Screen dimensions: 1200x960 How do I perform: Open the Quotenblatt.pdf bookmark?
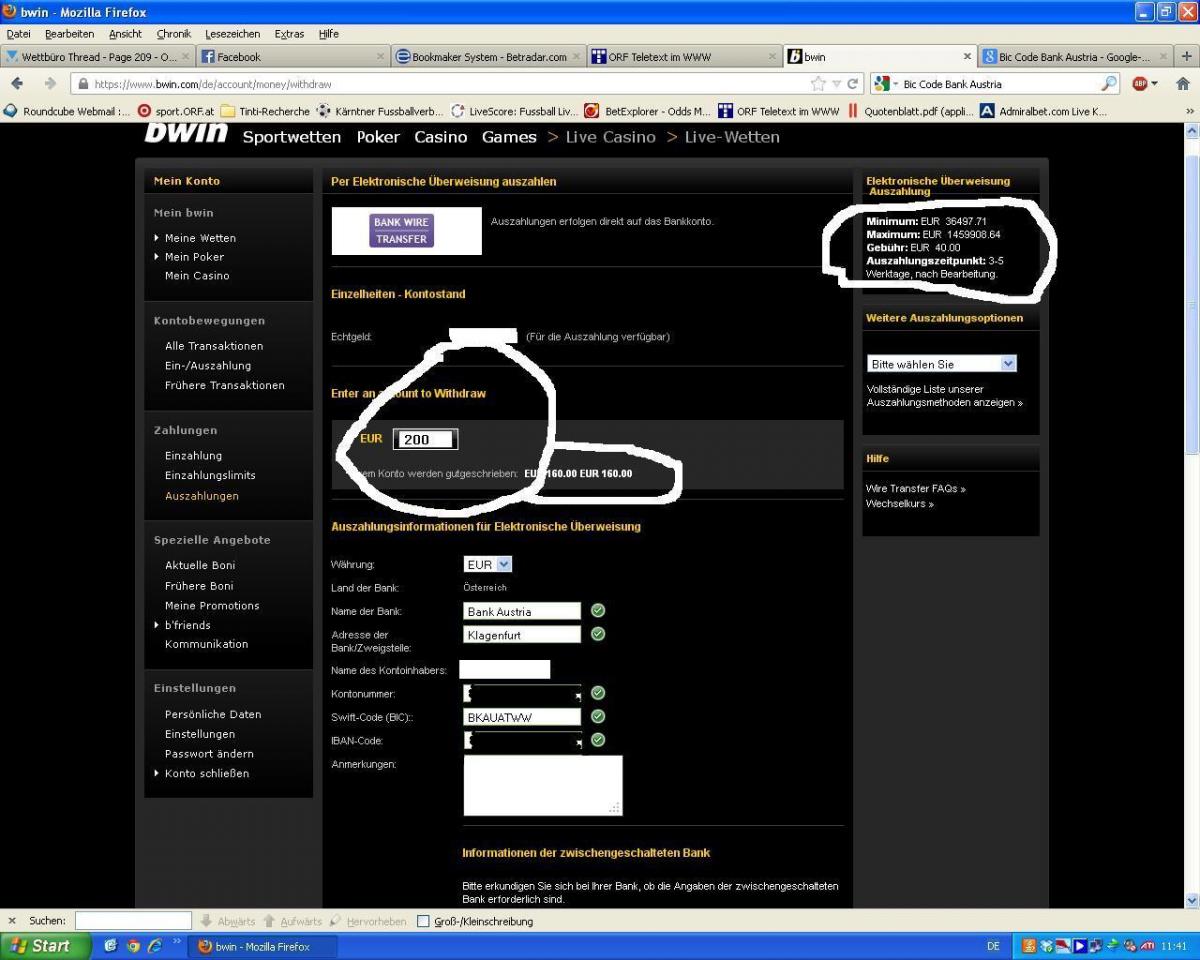pyautogui.click(x=910, y=111)
